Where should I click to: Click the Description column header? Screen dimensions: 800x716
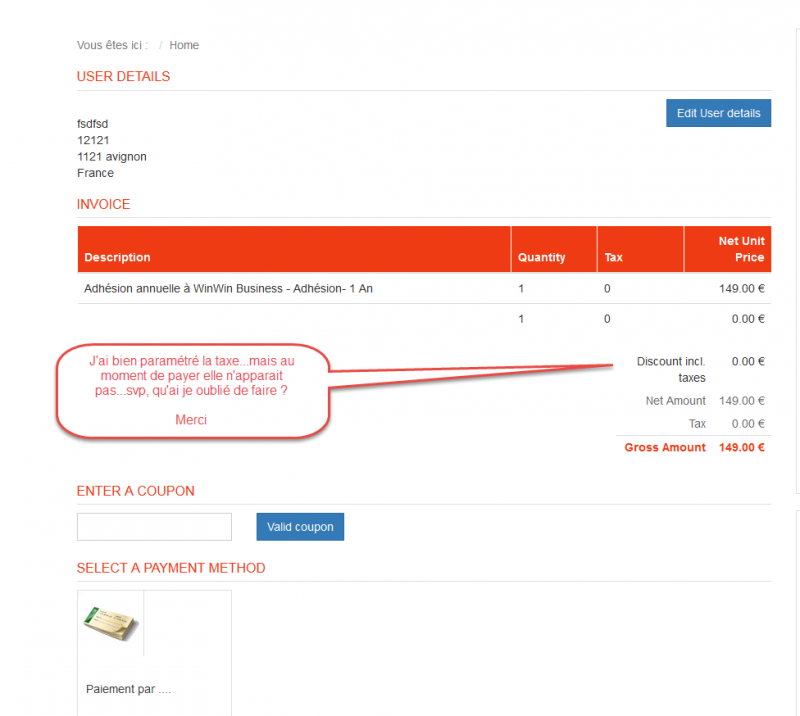coord(294,250)
